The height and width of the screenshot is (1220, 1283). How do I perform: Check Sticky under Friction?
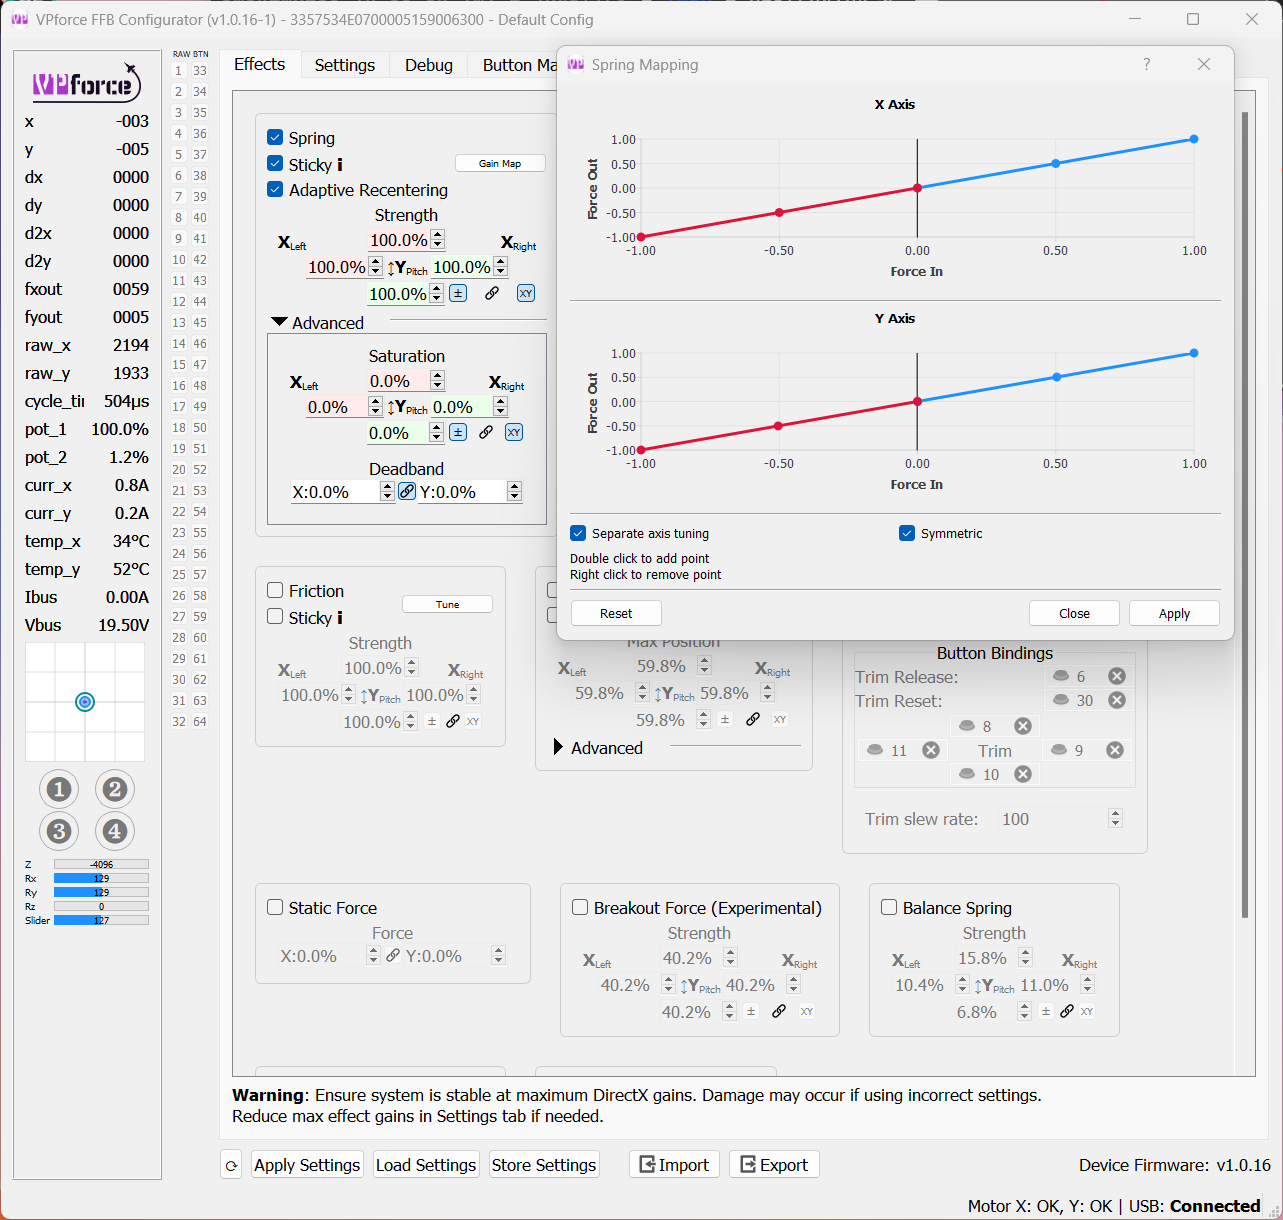tap(275, 617)
